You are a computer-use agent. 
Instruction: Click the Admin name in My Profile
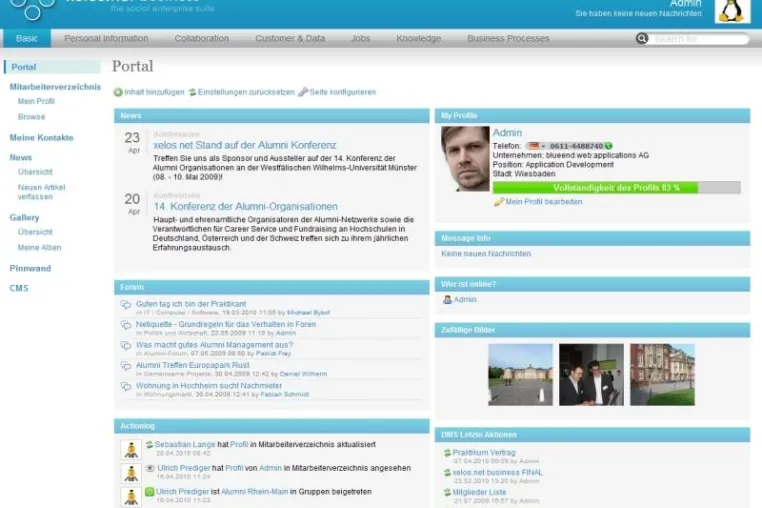(x=507, y=133)
